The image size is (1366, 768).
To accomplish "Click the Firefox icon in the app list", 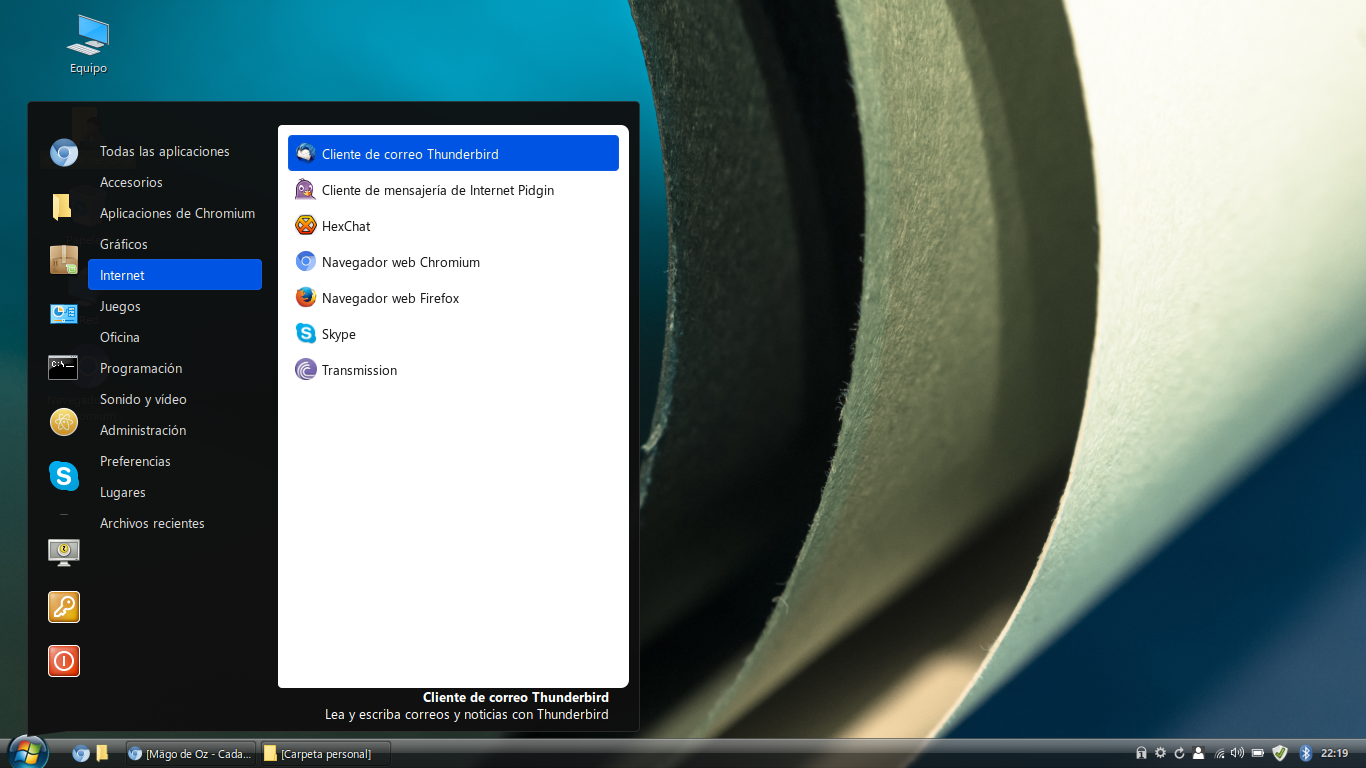I will [306, 298].
